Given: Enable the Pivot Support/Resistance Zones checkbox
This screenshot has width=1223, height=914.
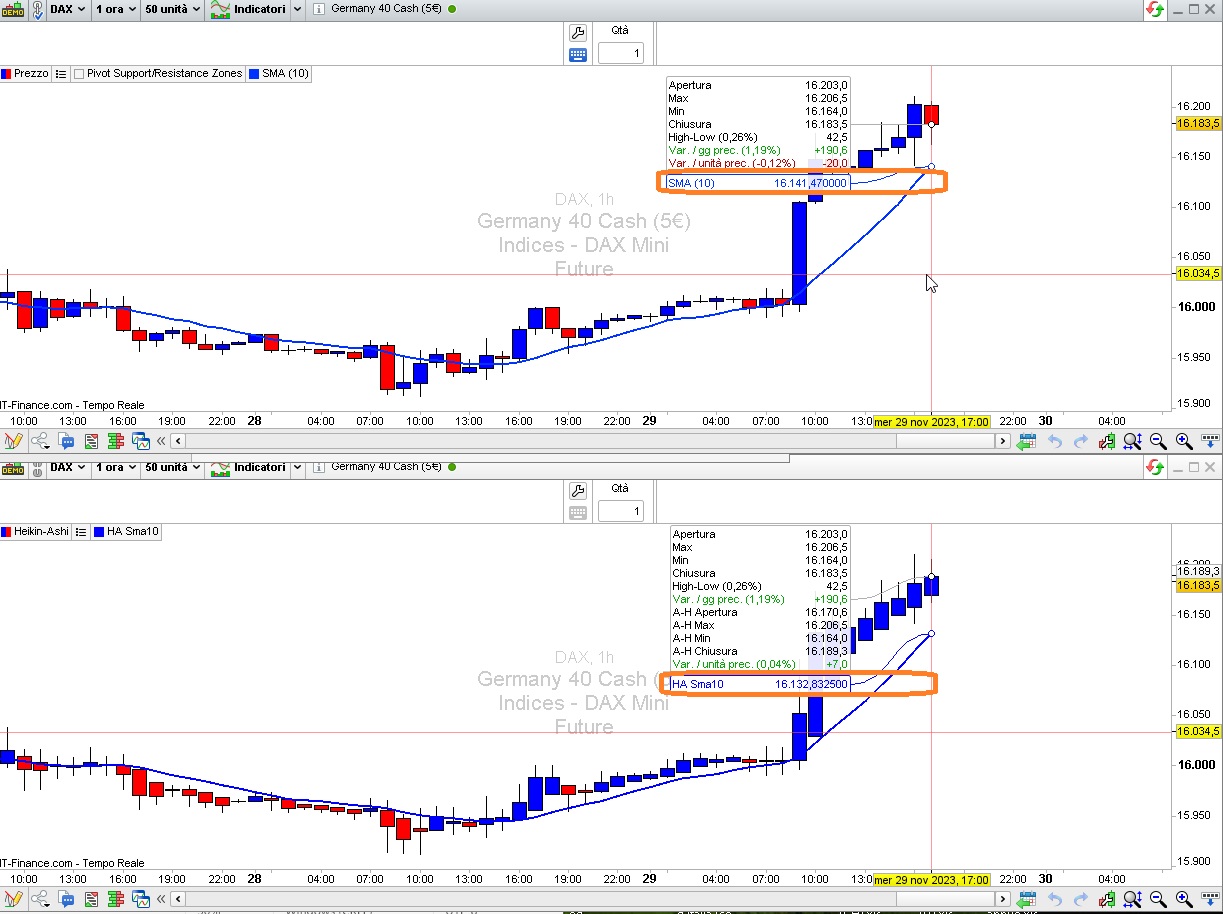Looking at the screenshot, I should coord(78,73).
